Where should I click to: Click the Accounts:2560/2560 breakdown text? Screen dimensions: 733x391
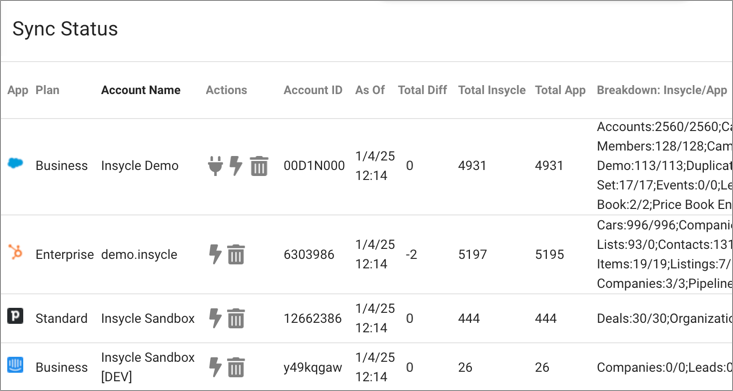(658, 127)
